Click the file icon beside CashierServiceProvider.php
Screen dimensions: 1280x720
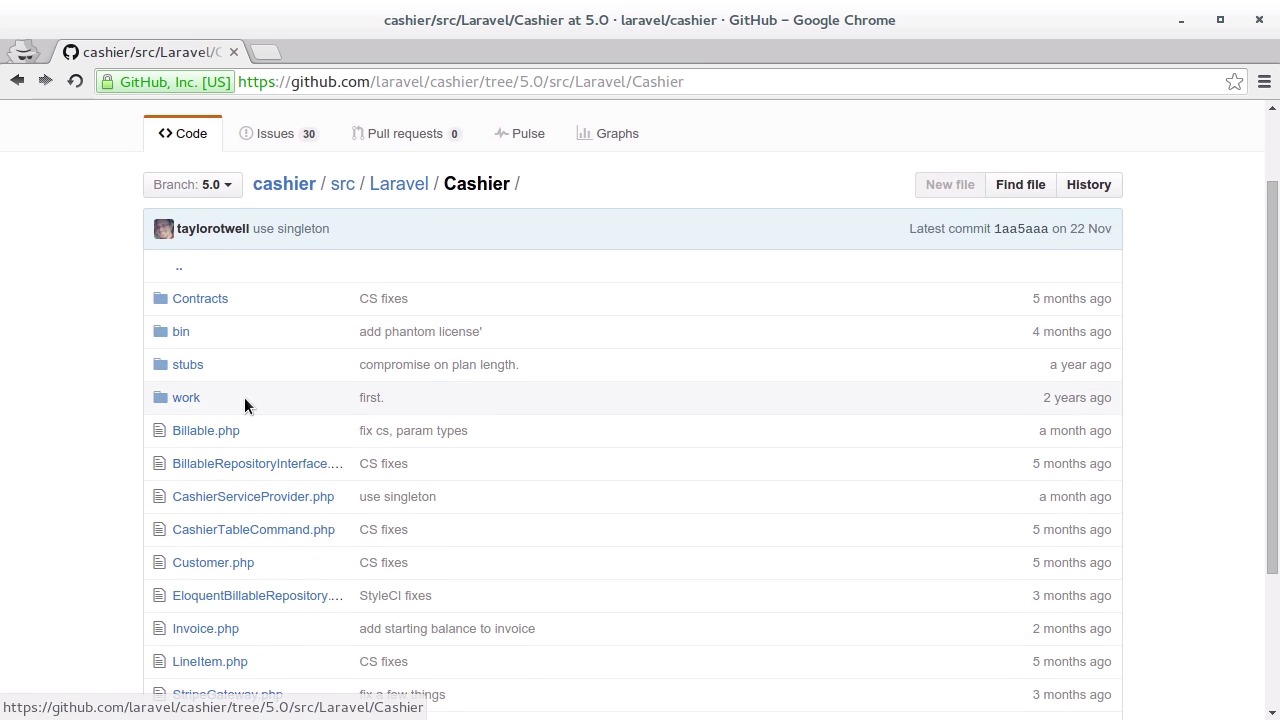[x=159, y=496]
